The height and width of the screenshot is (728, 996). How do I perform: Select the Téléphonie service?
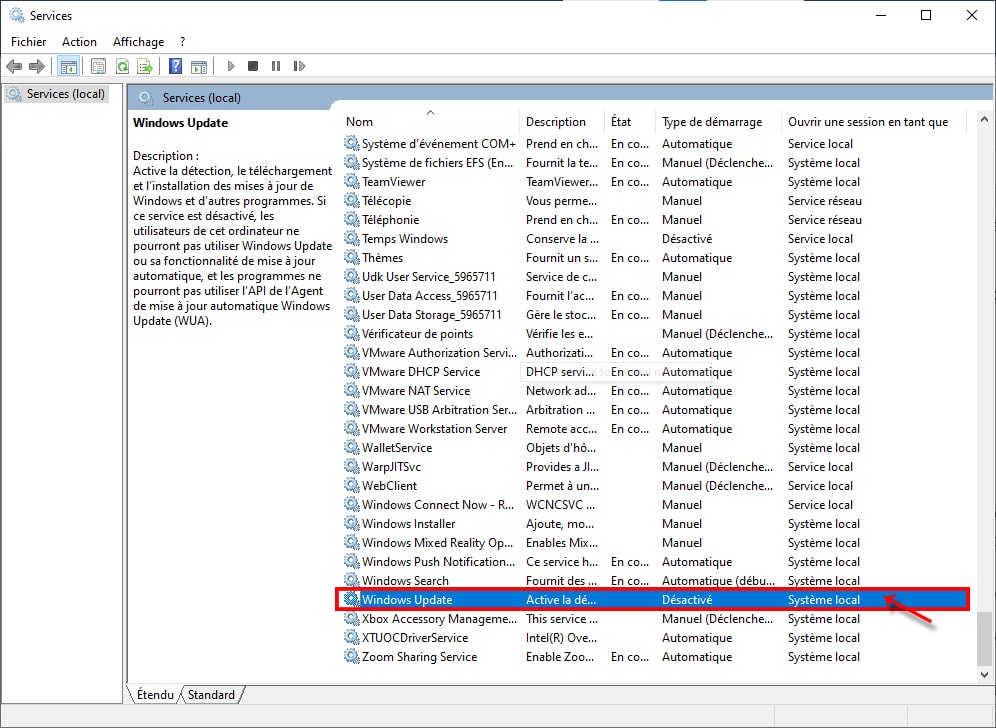point(652,219)
